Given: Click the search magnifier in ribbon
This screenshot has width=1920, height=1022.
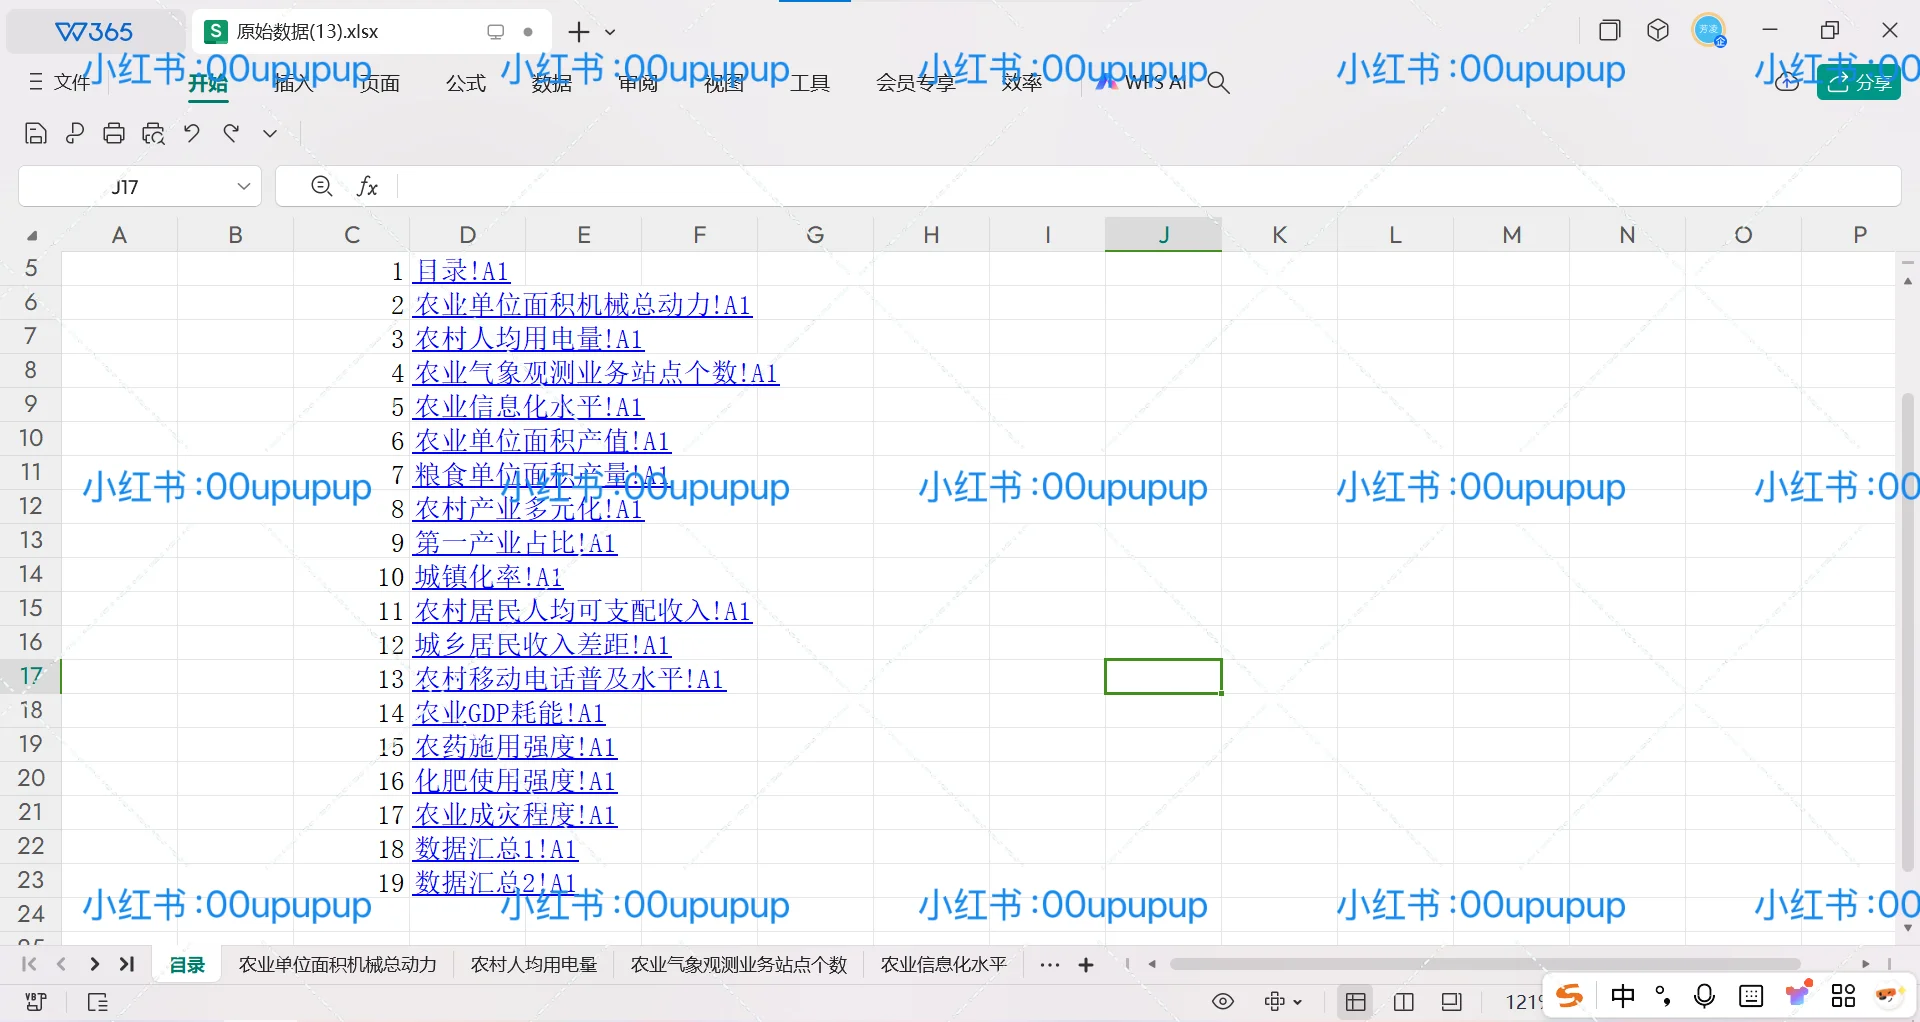Looking at the screenshot, I should click(1218, 83).
